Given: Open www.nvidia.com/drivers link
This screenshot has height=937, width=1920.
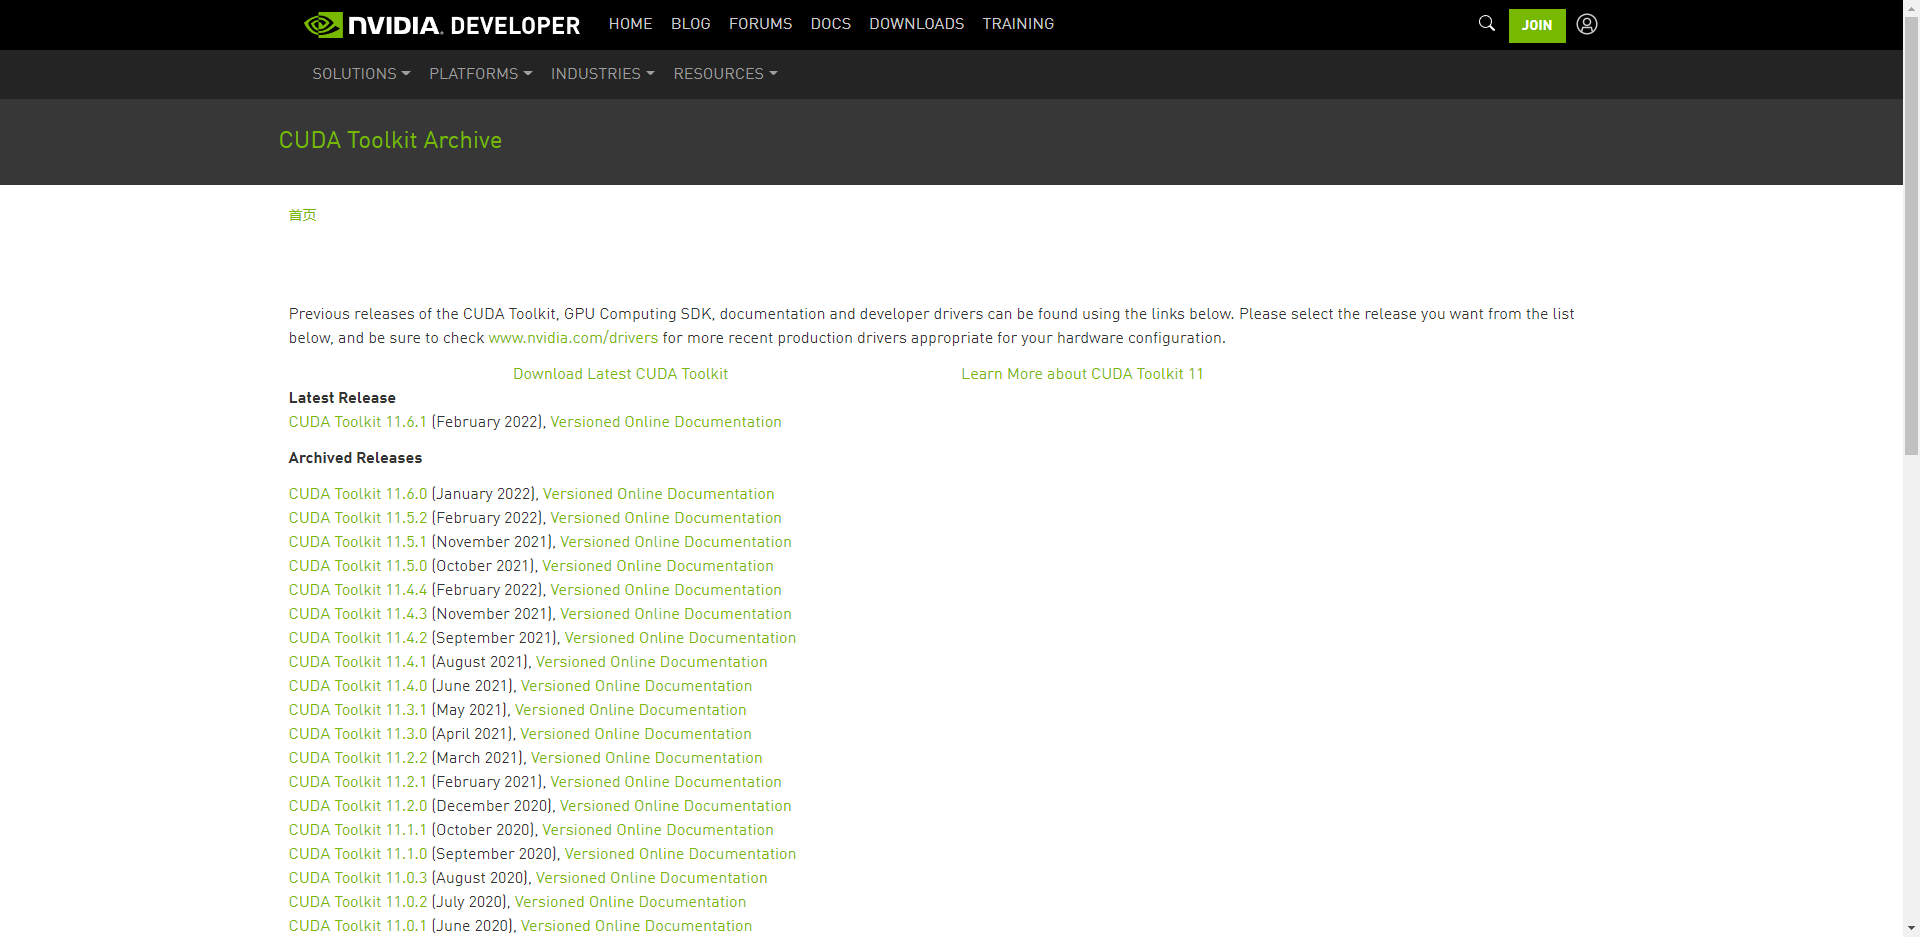Looking at the screenshot, I should 572,337.
